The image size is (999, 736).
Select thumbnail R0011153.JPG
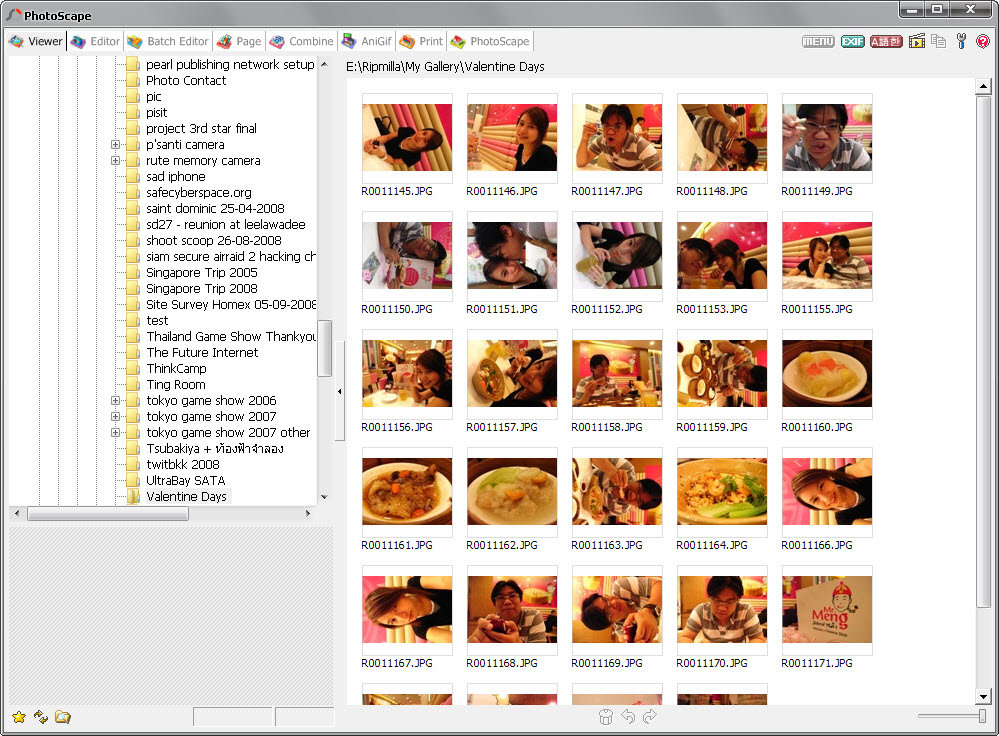pyautogui.click(x=722, y=256)
